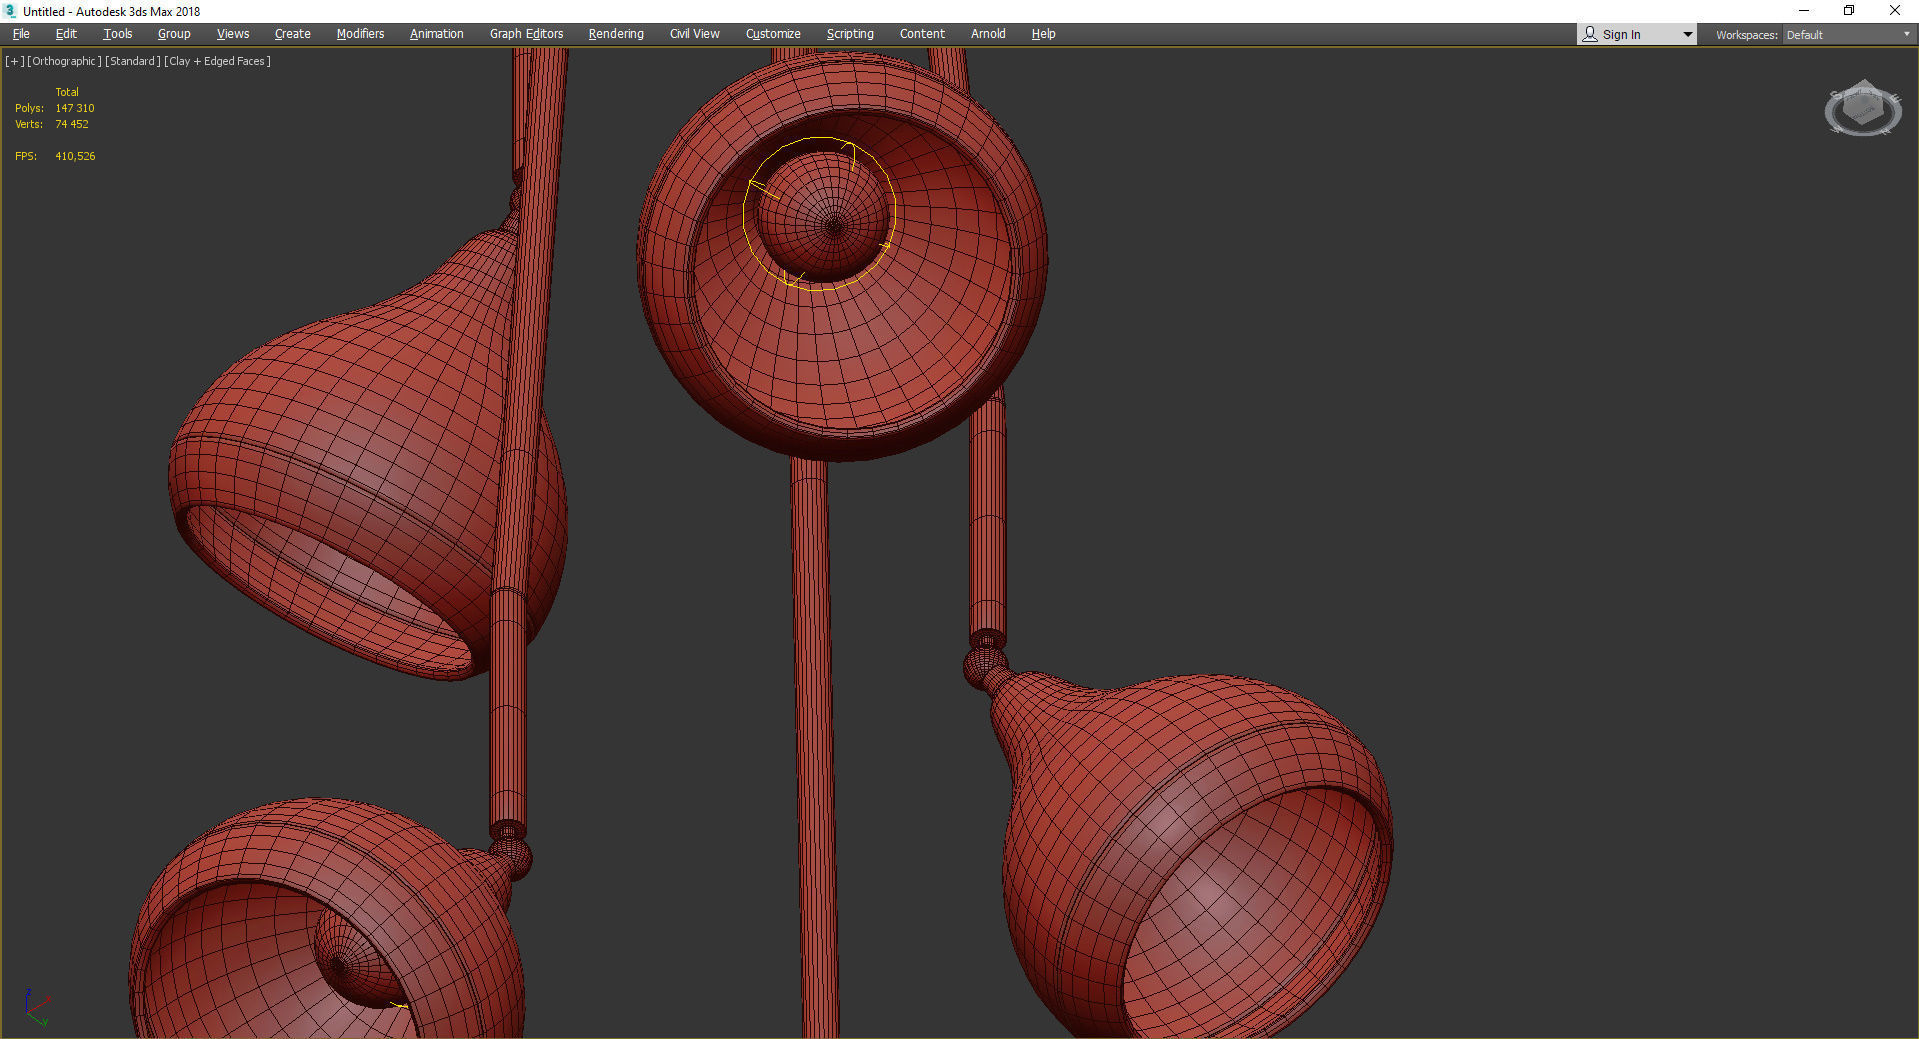Image resolution: width=1919 pixels, height=1039 pixels.
Task: Click the axis tripod gizmo in viewport corner
Action: click(36, 1006)
